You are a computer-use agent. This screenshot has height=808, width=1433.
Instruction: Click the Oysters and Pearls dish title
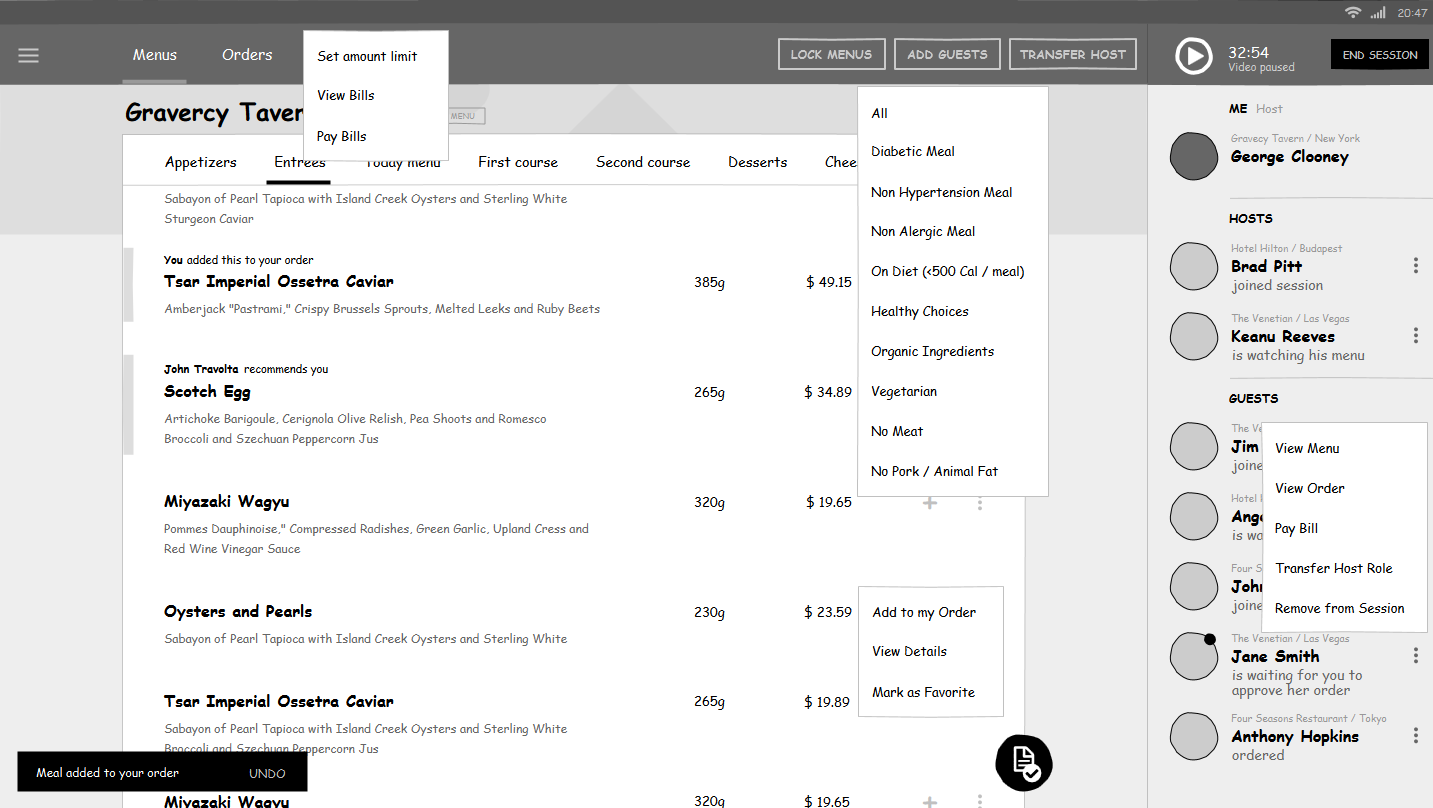[x=238, y=612]
